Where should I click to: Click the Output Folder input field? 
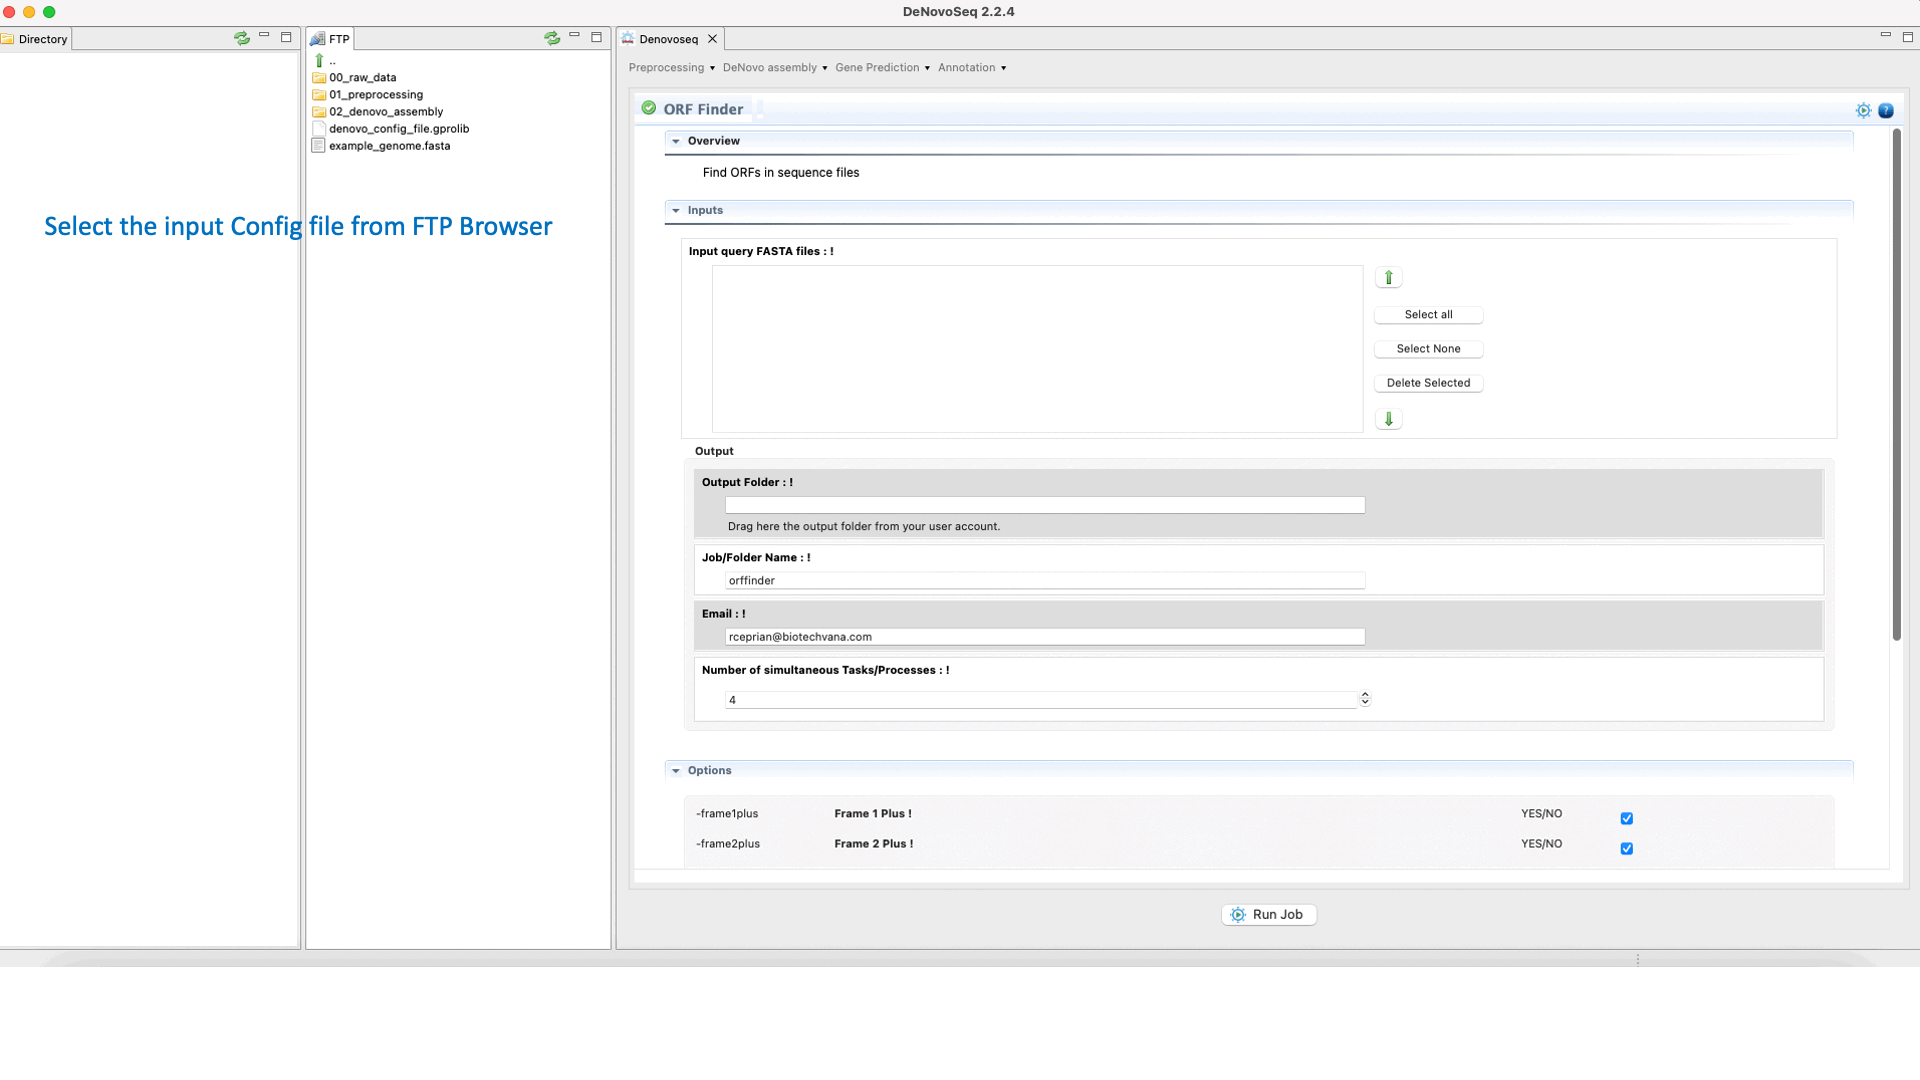[x=1044, y=506]
